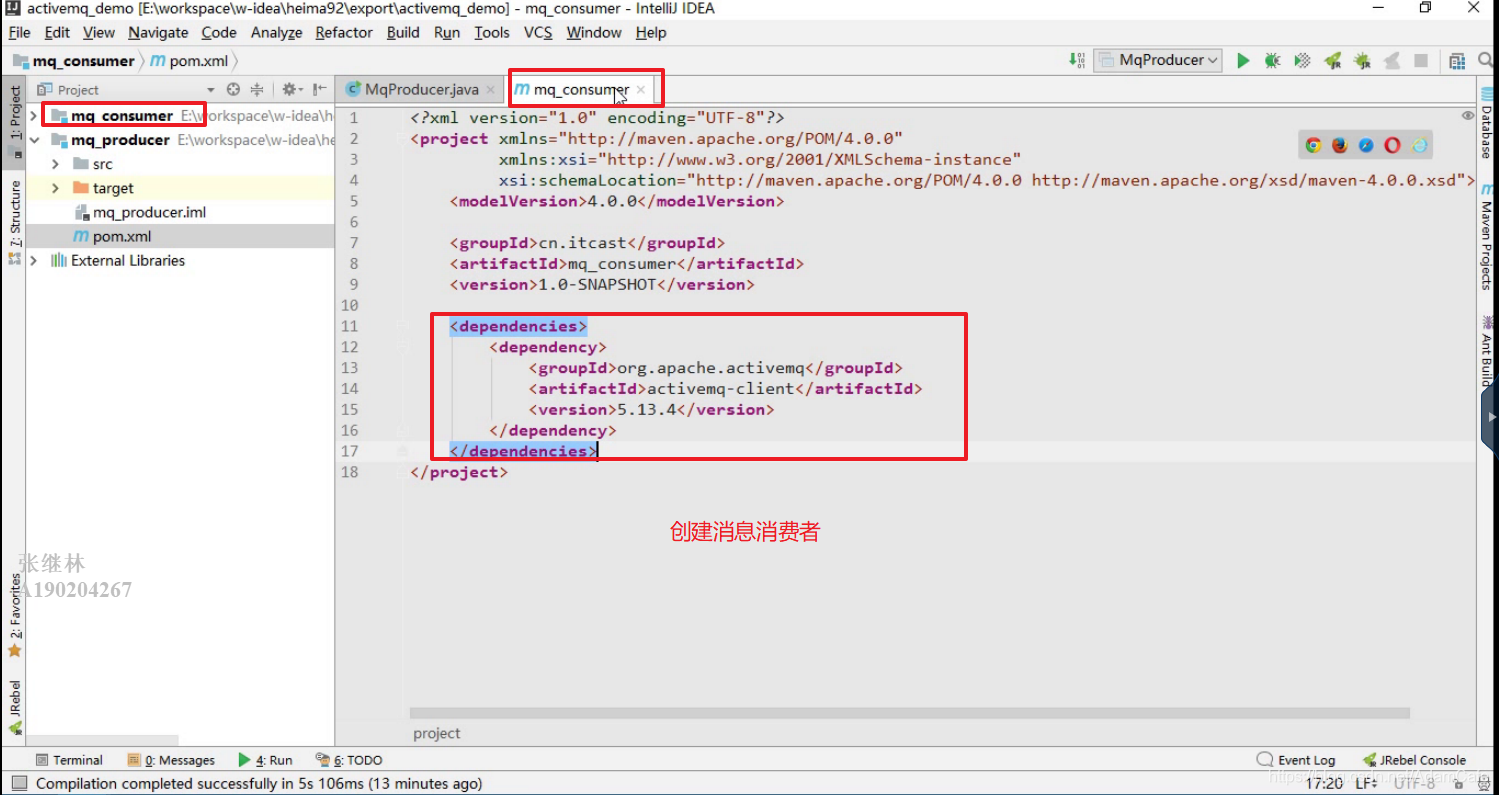The width and height of the screenshot is (1499, 795).
Task: Open in Internet Explorer browser icon
Action: point(1420,145)
